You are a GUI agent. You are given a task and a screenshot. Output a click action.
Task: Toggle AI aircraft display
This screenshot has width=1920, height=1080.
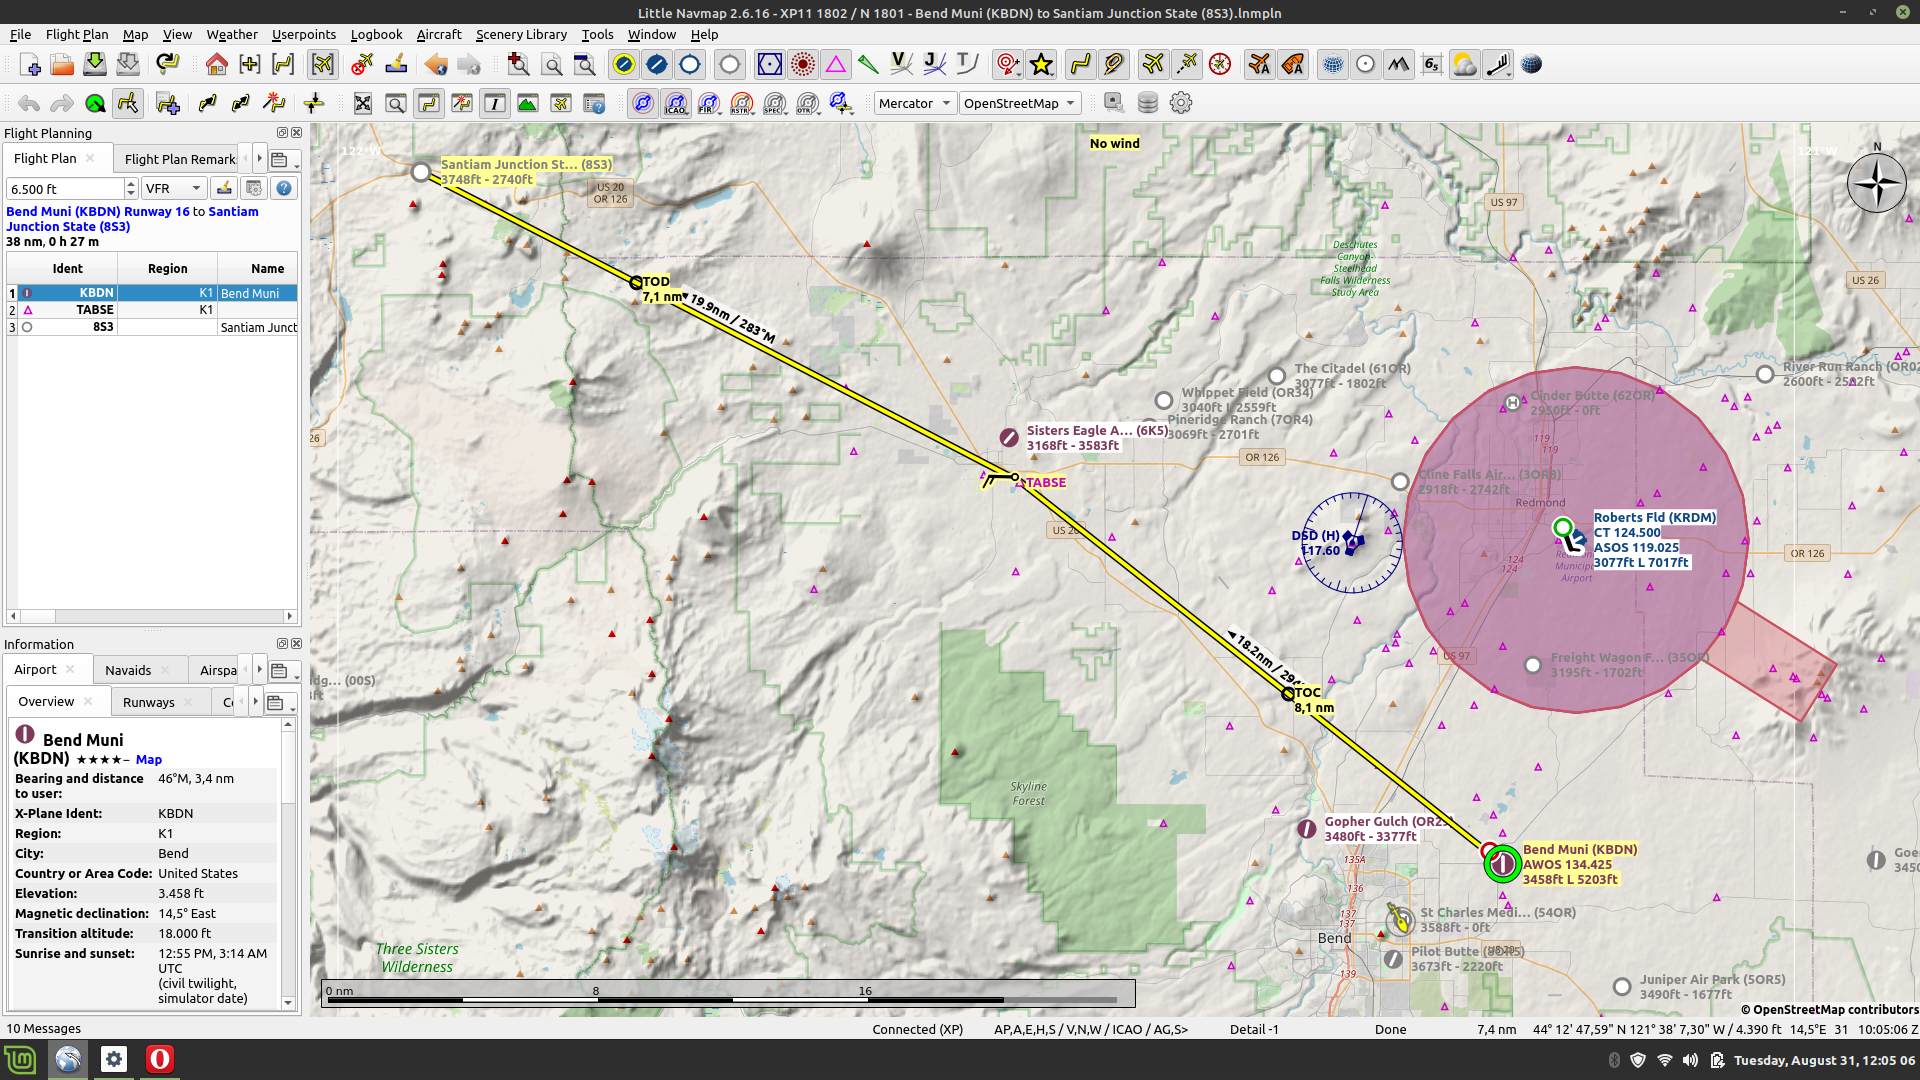coord(1259,65)
